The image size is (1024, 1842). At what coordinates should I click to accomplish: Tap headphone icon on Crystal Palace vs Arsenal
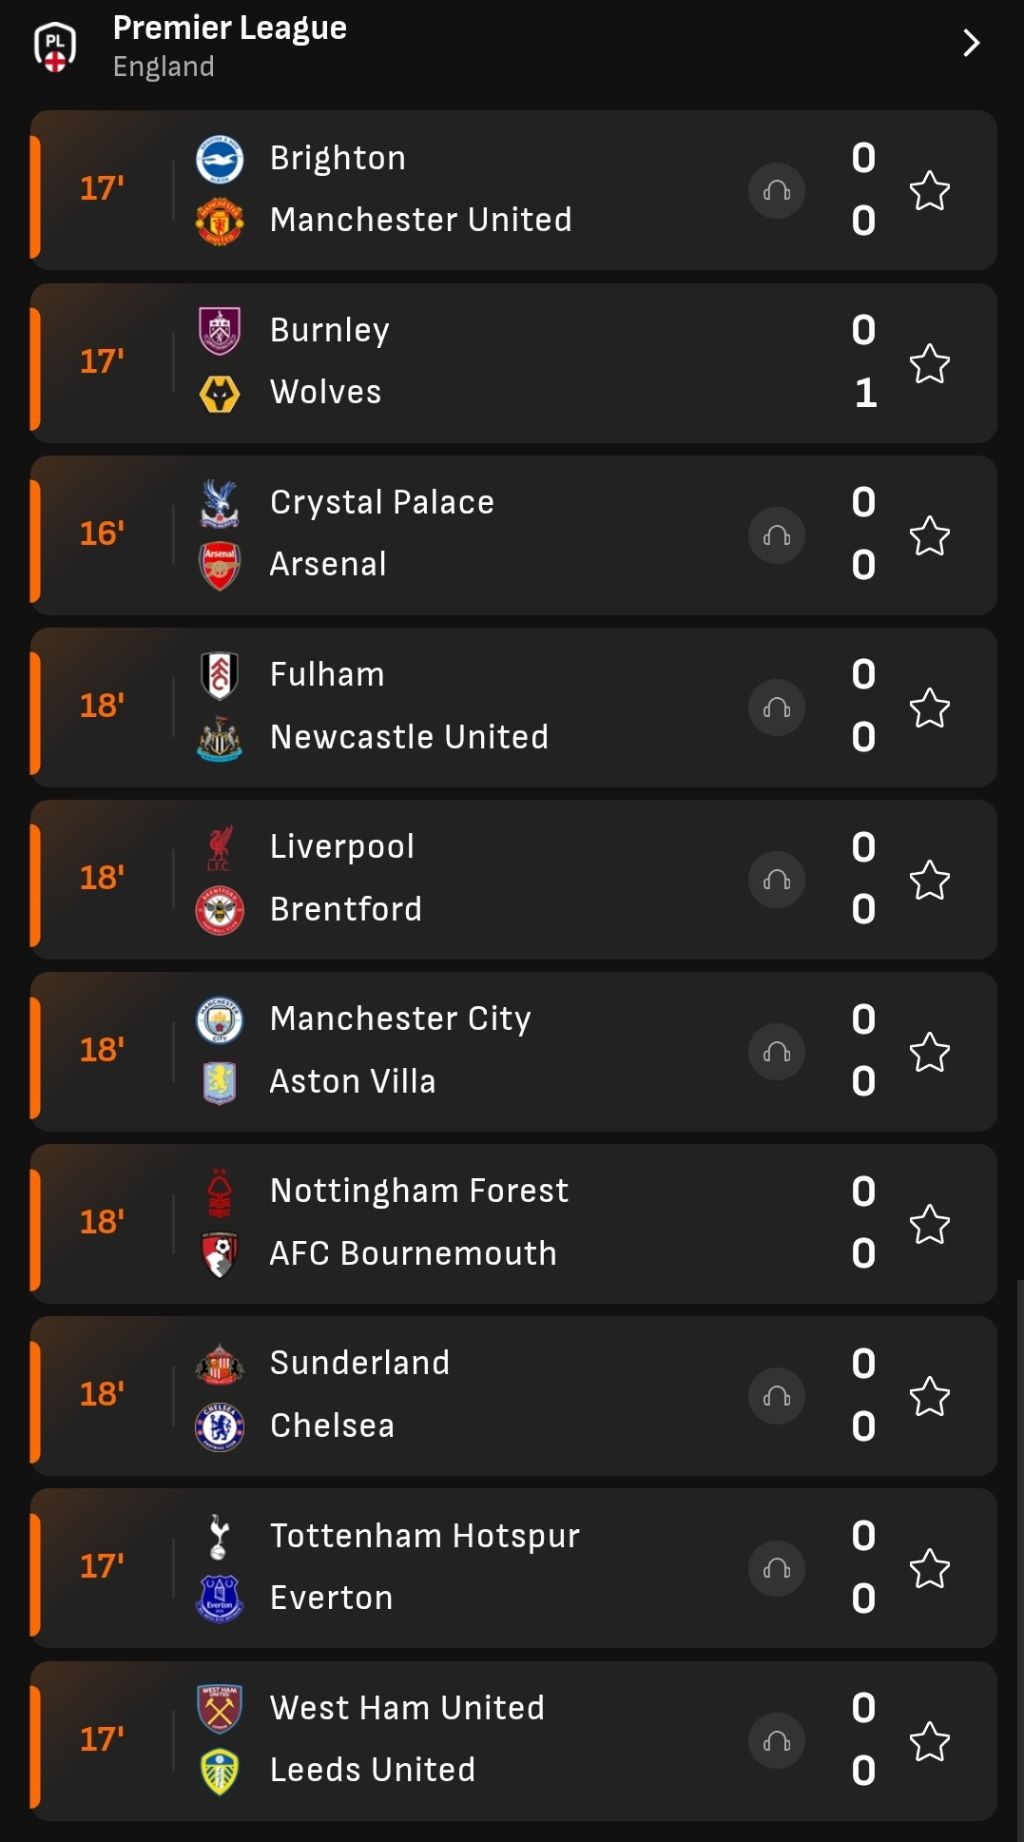pos(777,535)
